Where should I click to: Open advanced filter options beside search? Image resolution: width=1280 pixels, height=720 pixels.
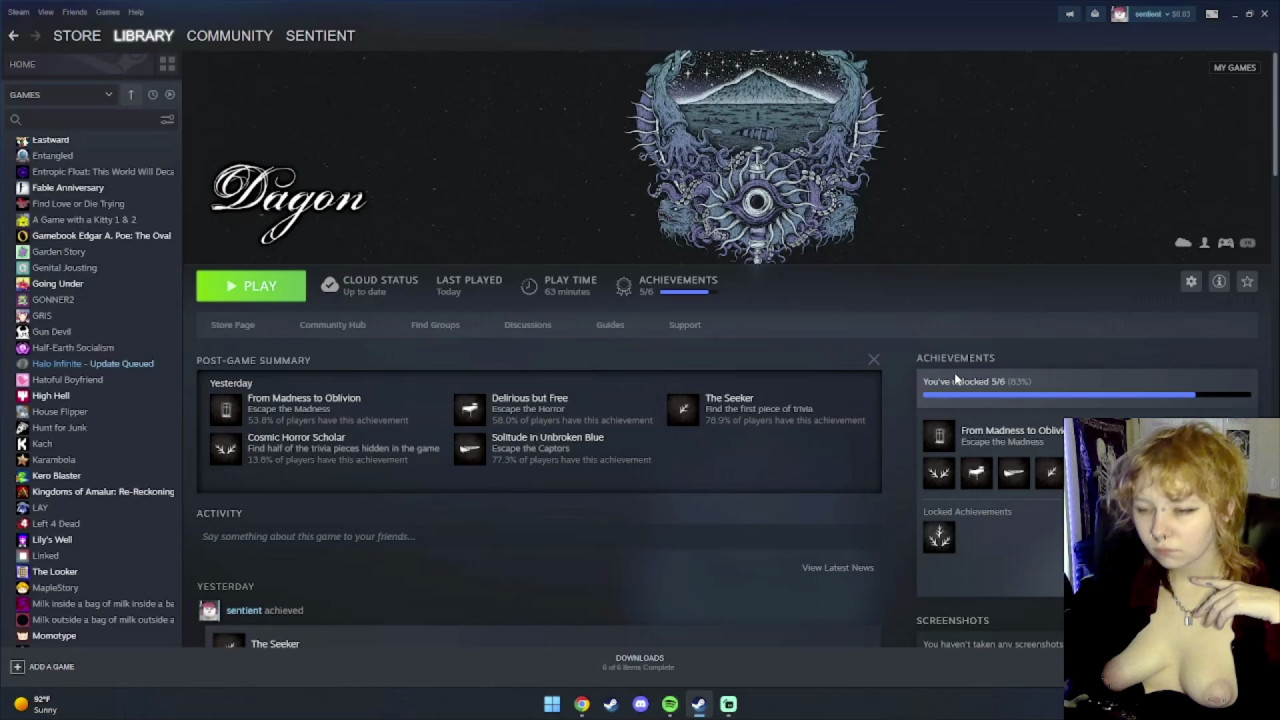[x=167, y=120]
